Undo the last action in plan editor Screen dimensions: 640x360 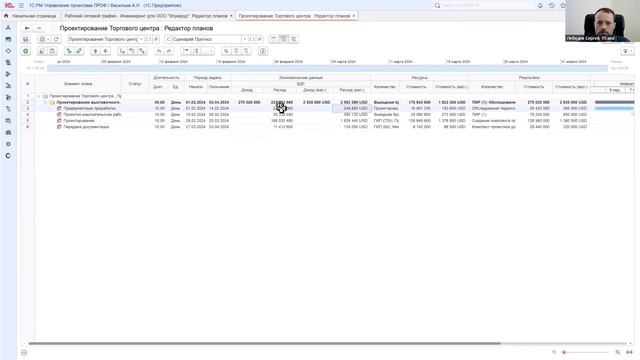[x=159, y=51]
